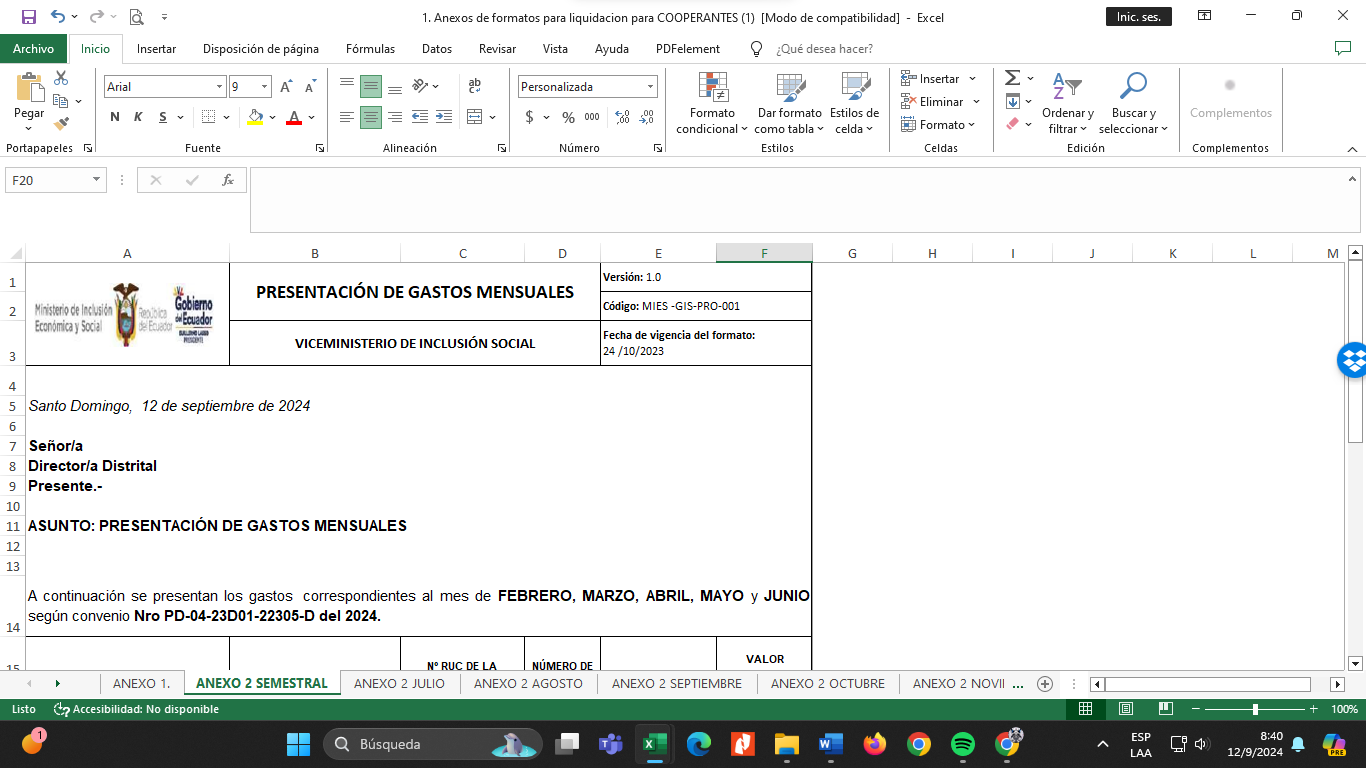Click the Inic. ses. sign-in button

click(1138, 17)
